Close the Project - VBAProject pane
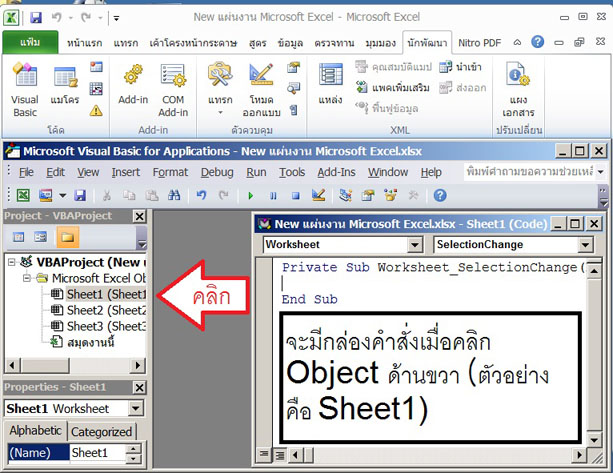The height and width of the screenshot is (473, 613). tap(139, 217)
